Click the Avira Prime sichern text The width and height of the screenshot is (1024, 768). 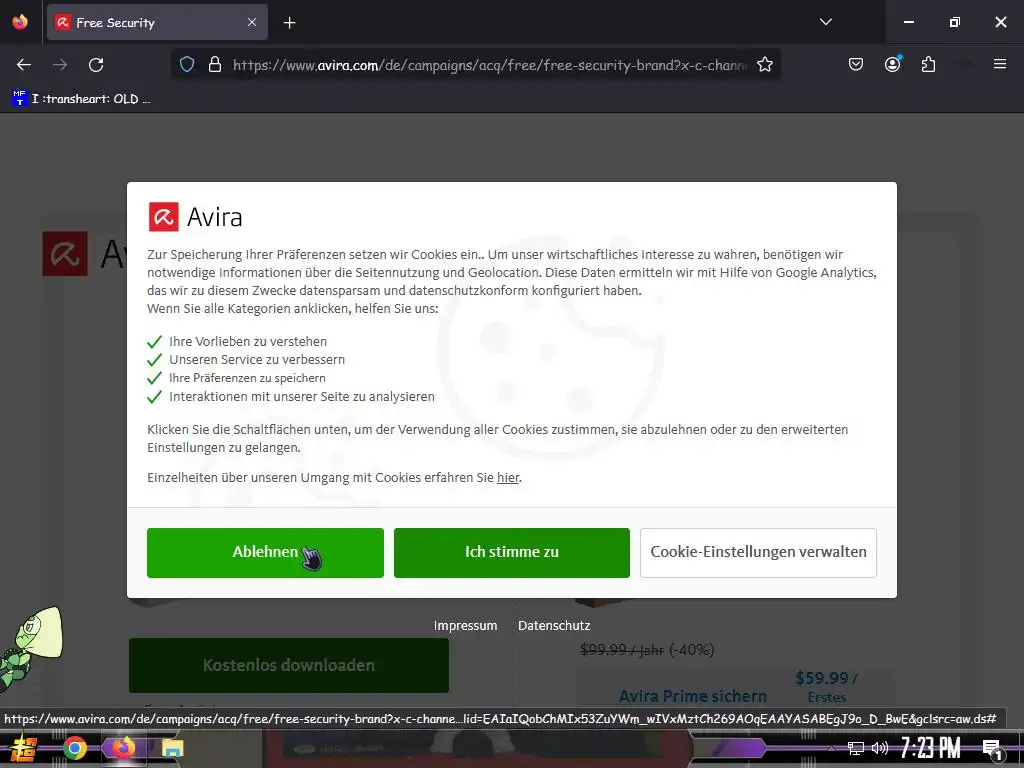pyautogui.click(x=693, y=696)
